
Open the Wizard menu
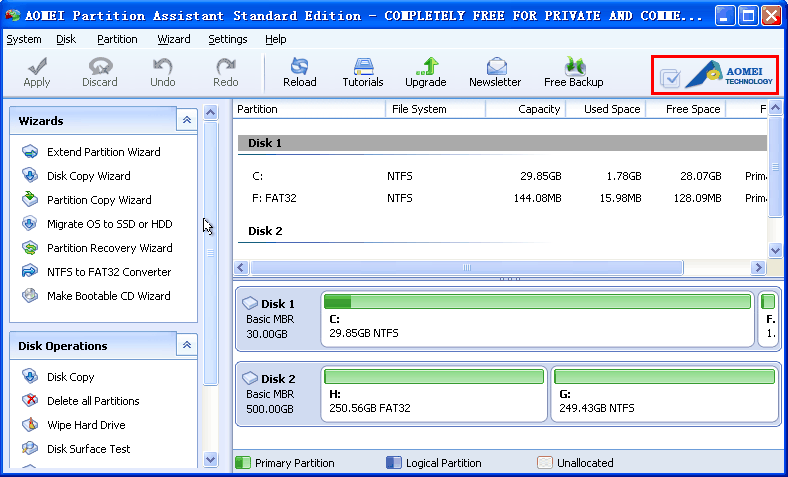173,39
